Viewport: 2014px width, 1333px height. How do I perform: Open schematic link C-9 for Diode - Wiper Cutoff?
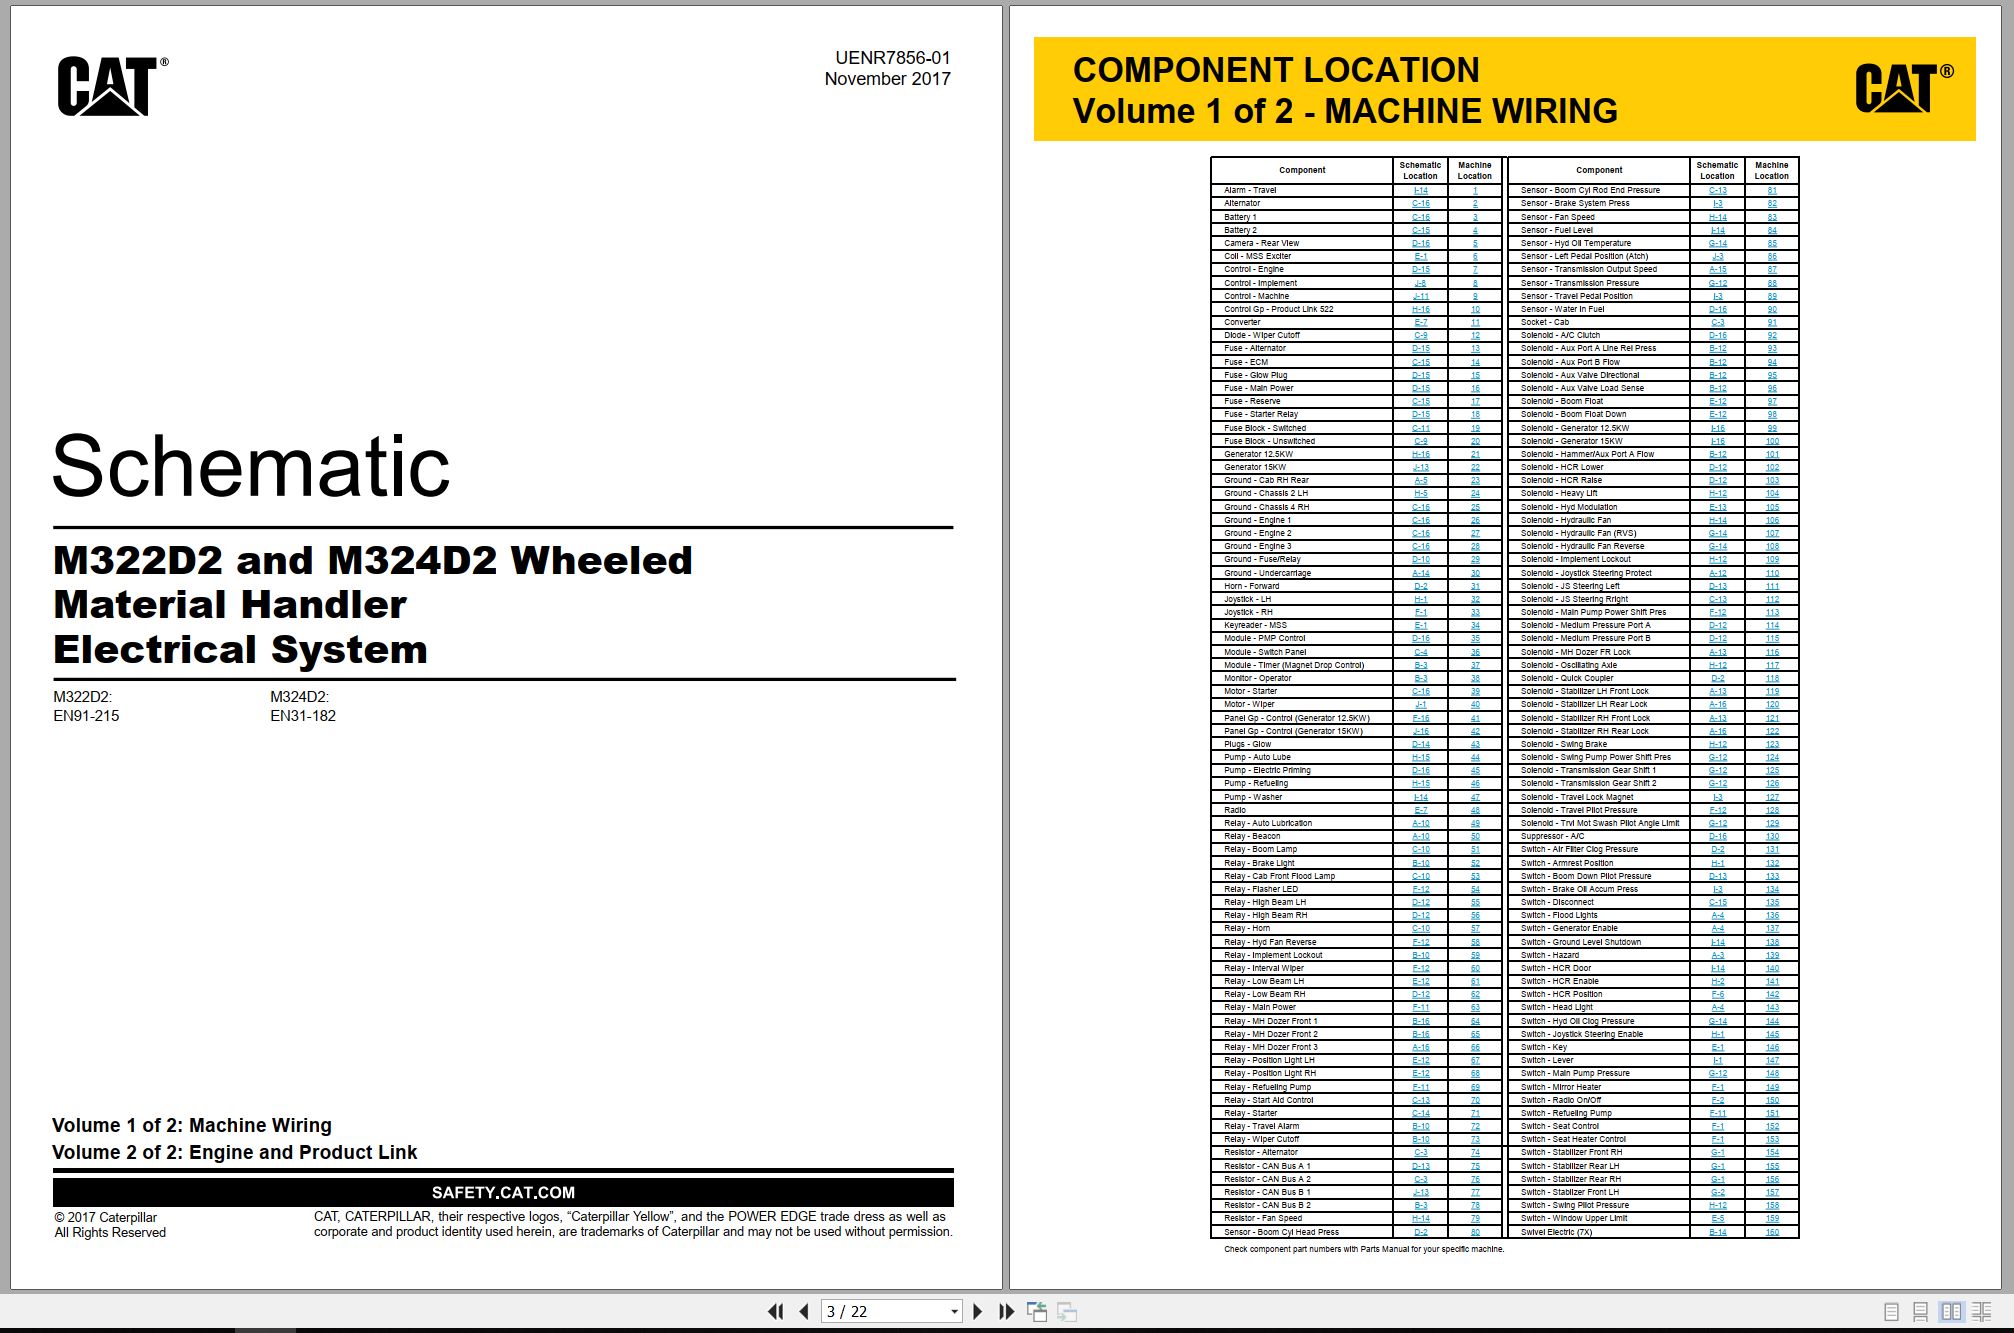[1420, 335]
